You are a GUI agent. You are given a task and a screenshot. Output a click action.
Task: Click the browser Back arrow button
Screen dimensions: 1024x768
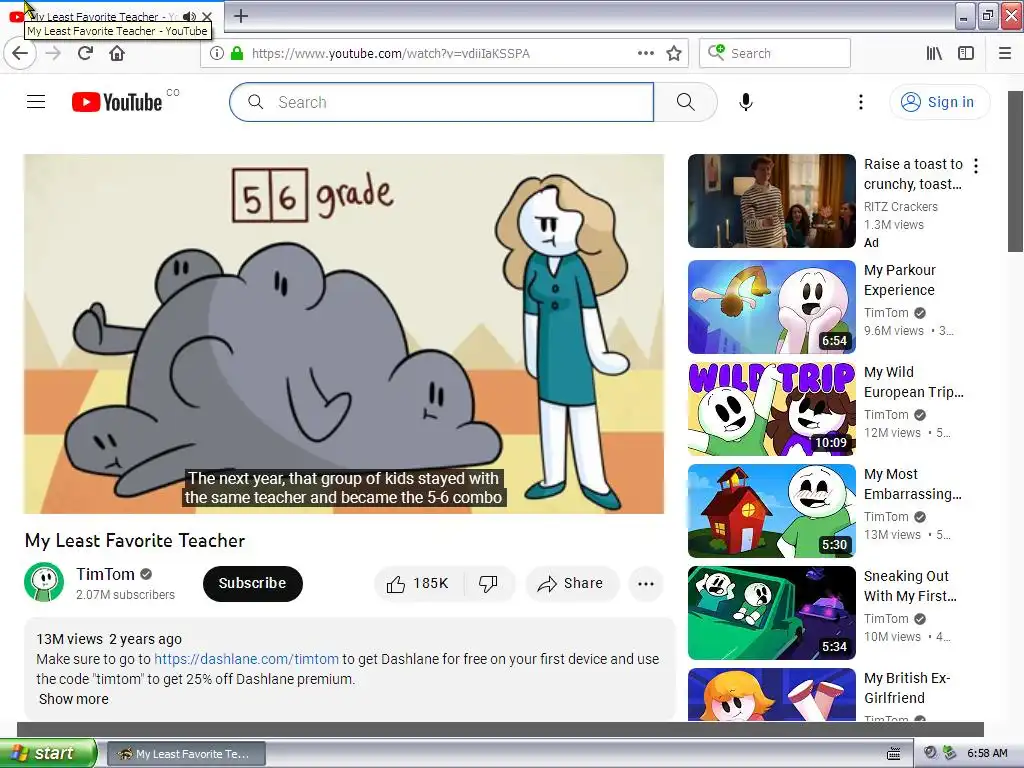tap(20, 54)
